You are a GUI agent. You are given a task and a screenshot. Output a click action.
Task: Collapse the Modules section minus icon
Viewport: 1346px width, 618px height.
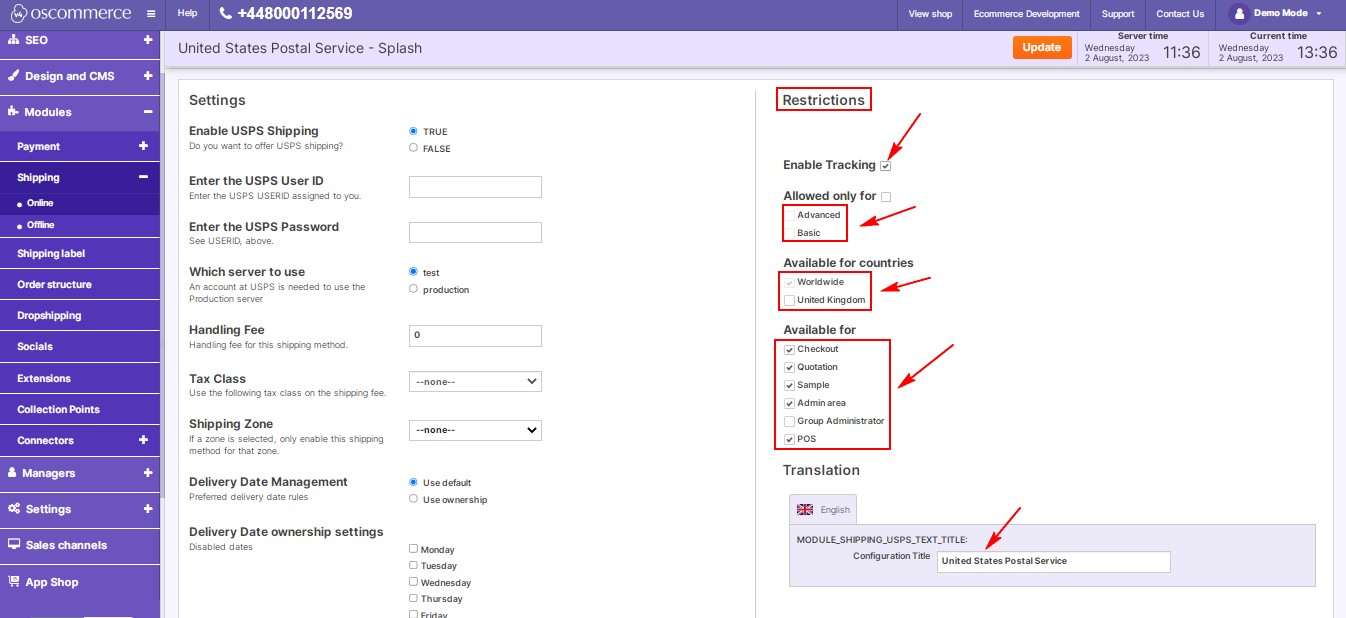[148, 112]
